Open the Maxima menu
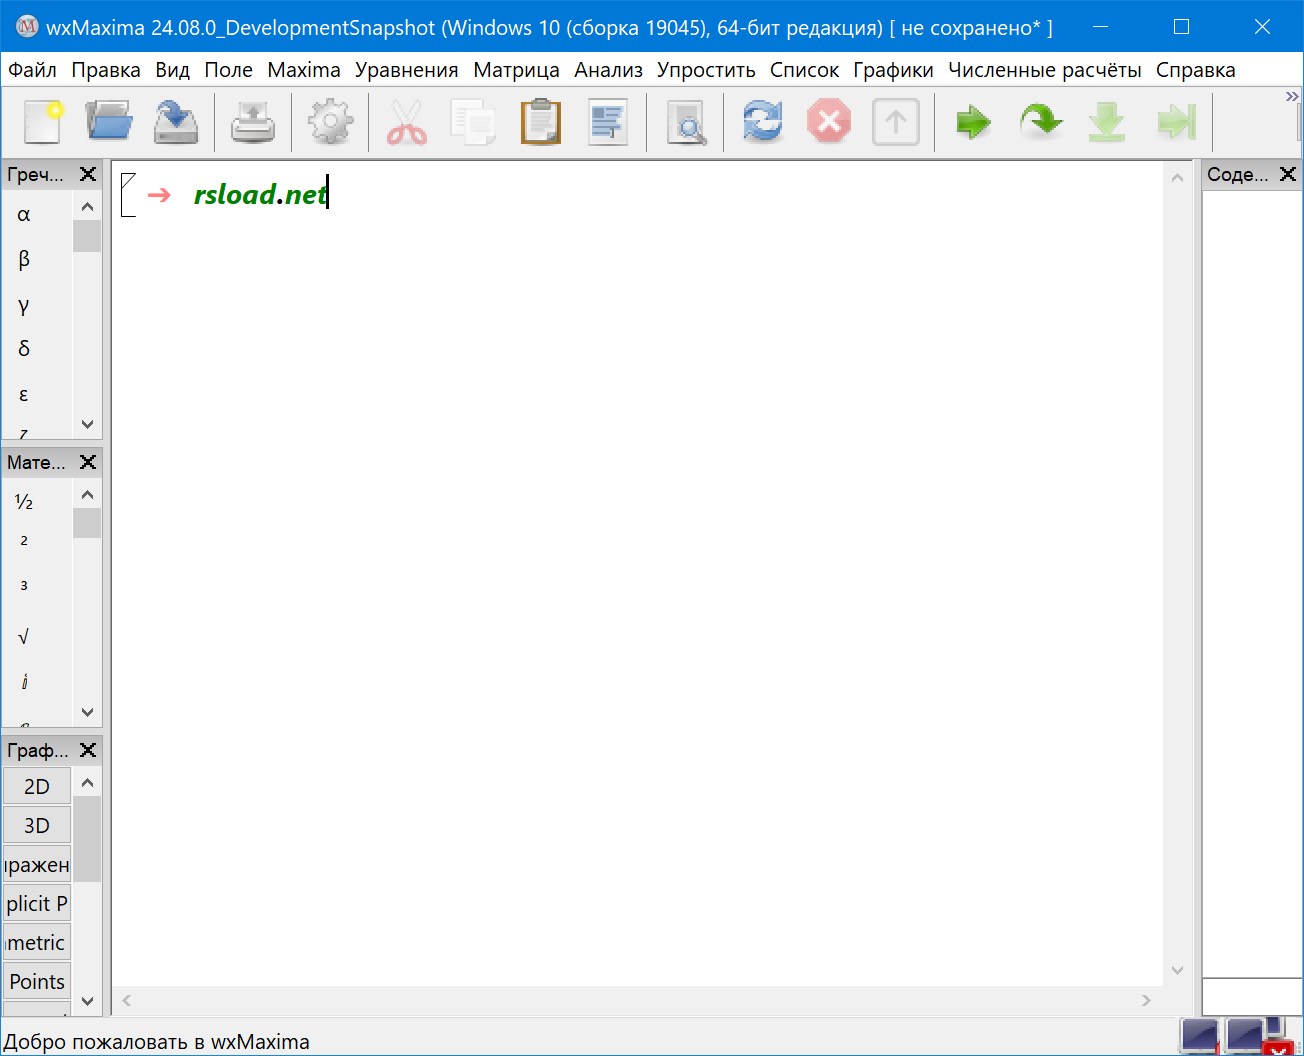 304,70
